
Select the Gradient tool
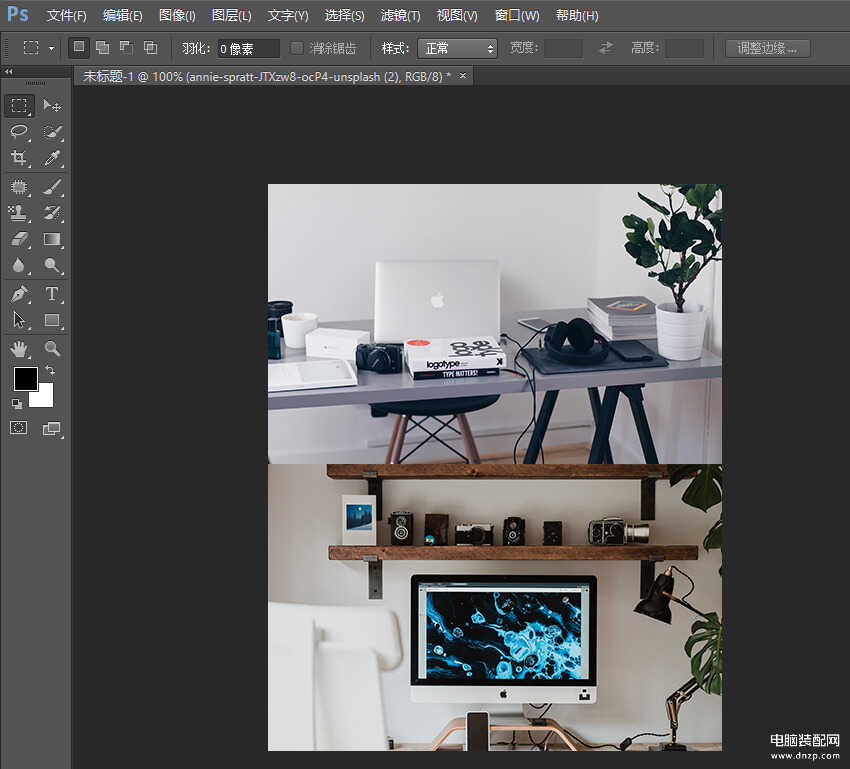click(52, 239)
